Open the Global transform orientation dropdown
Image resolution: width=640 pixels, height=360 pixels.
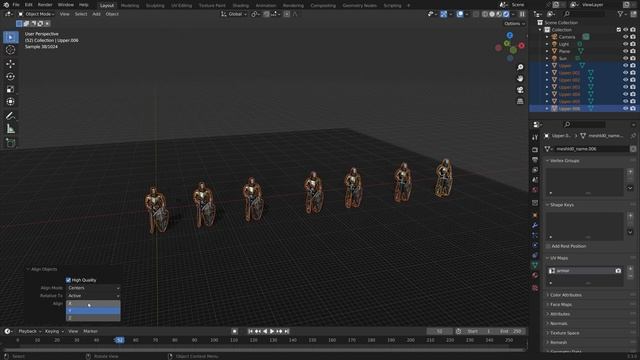[x=234, y=14]
